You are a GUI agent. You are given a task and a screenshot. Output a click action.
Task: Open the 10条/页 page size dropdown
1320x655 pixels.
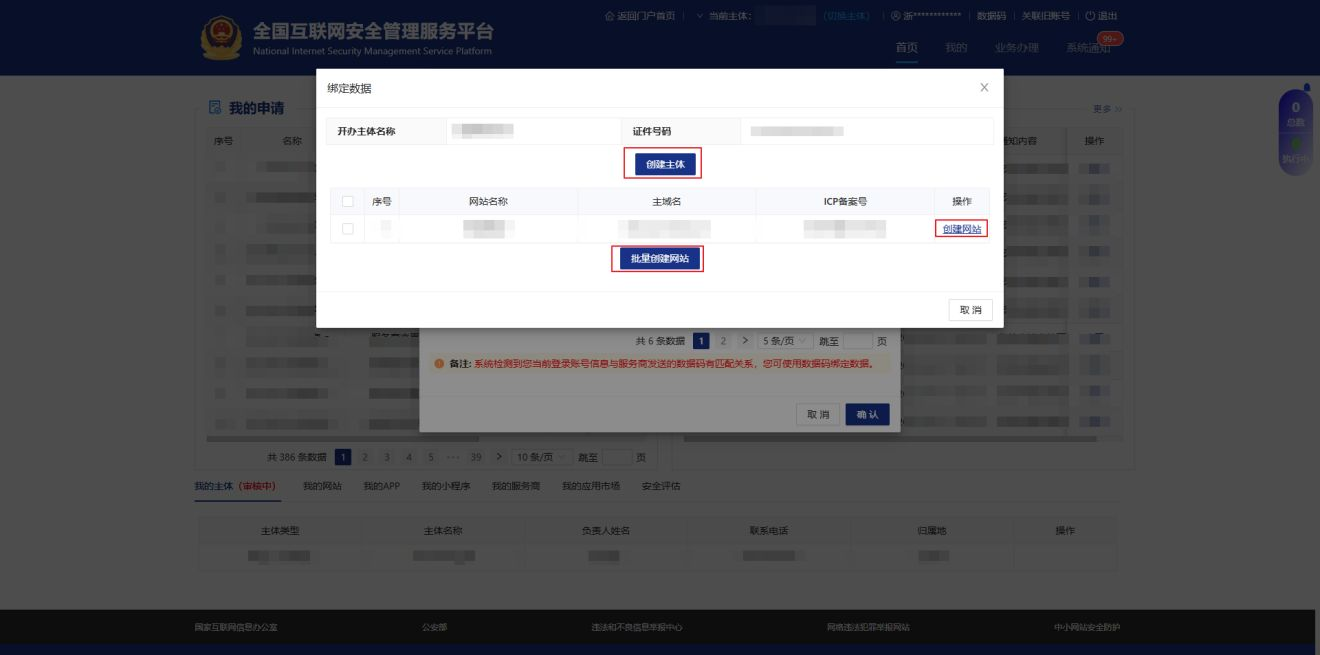540,457
